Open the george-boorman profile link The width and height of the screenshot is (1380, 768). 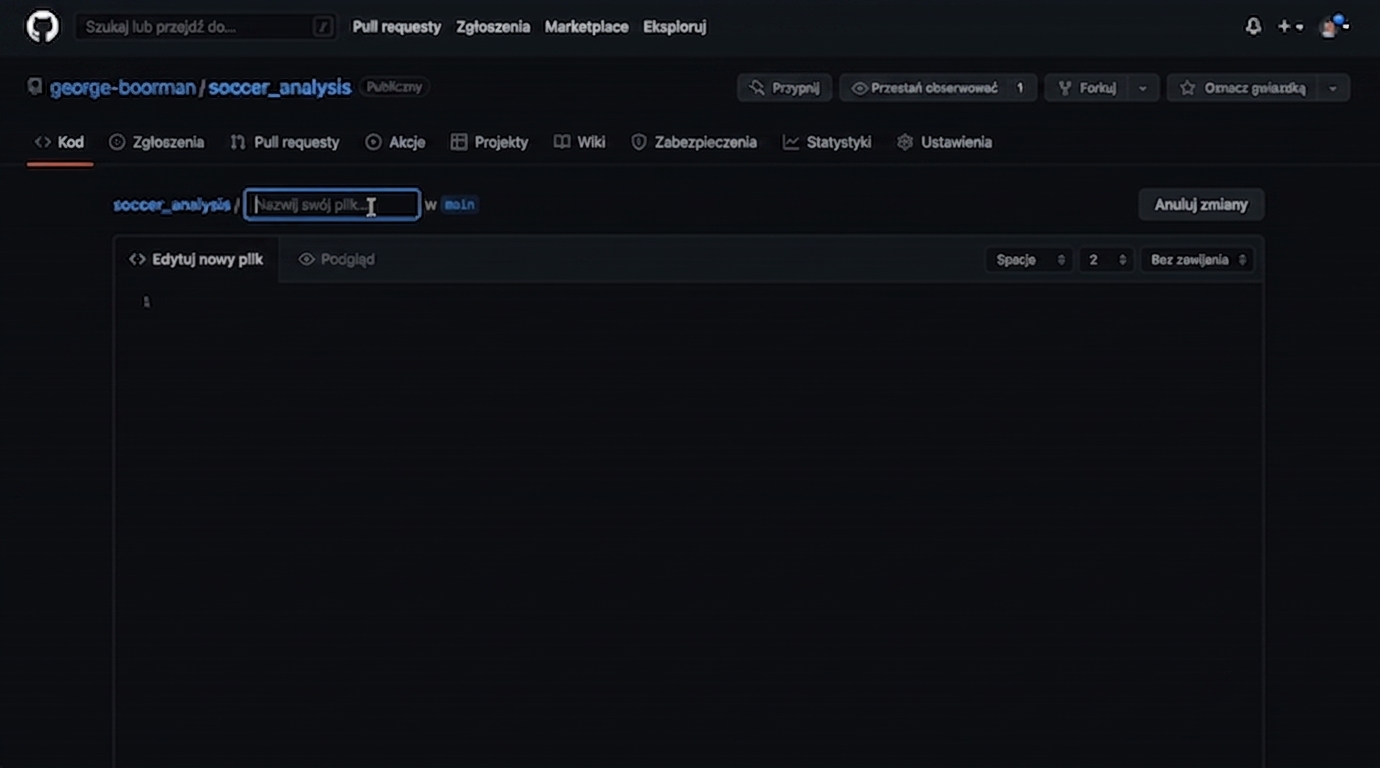tap(123, 87)
